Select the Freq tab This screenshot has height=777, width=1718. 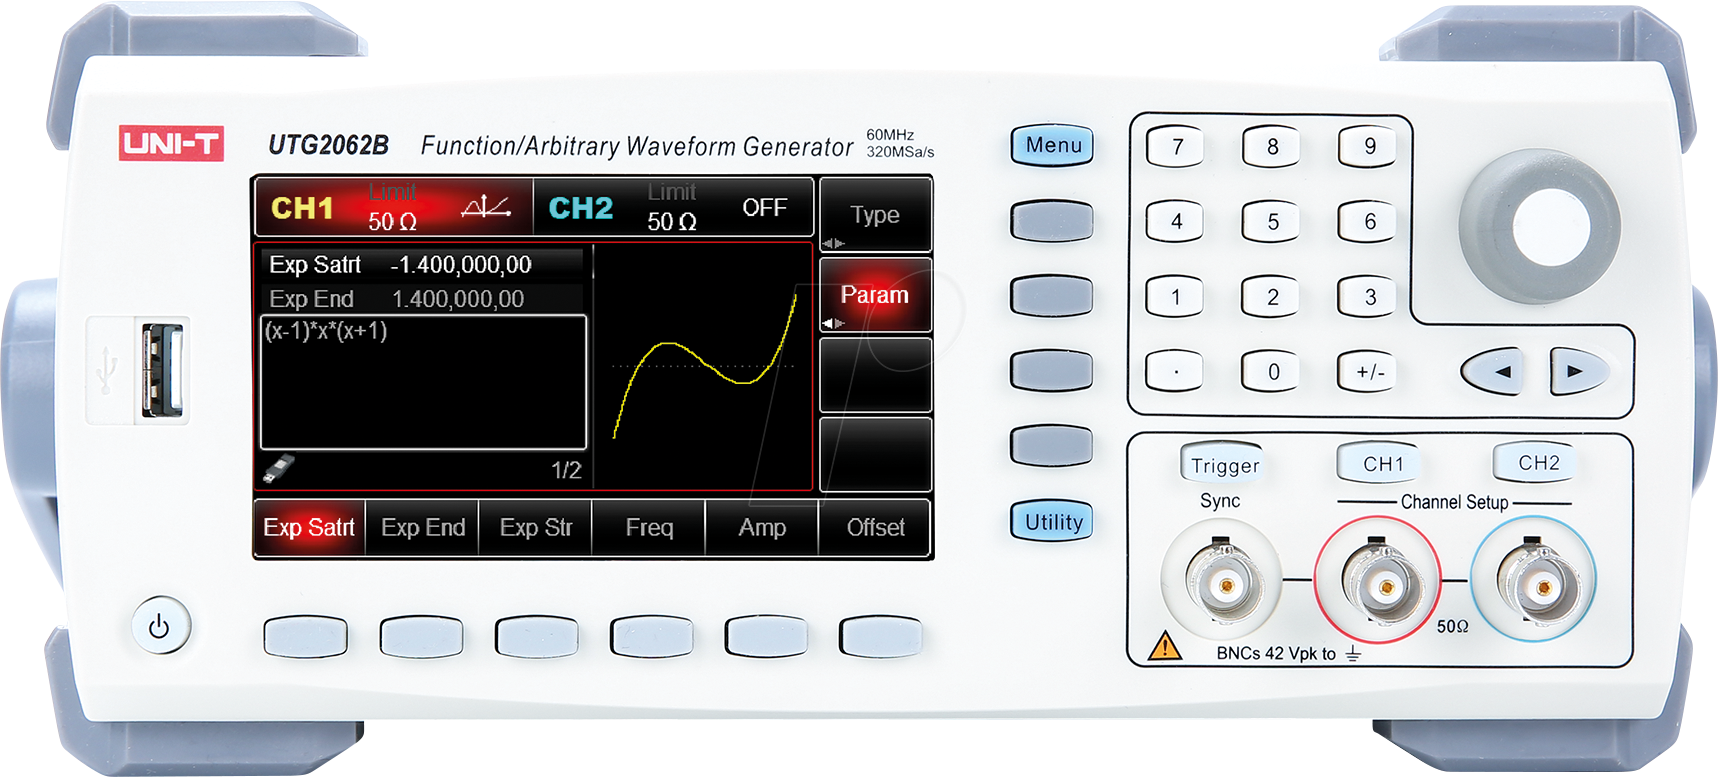coord(649,527)
